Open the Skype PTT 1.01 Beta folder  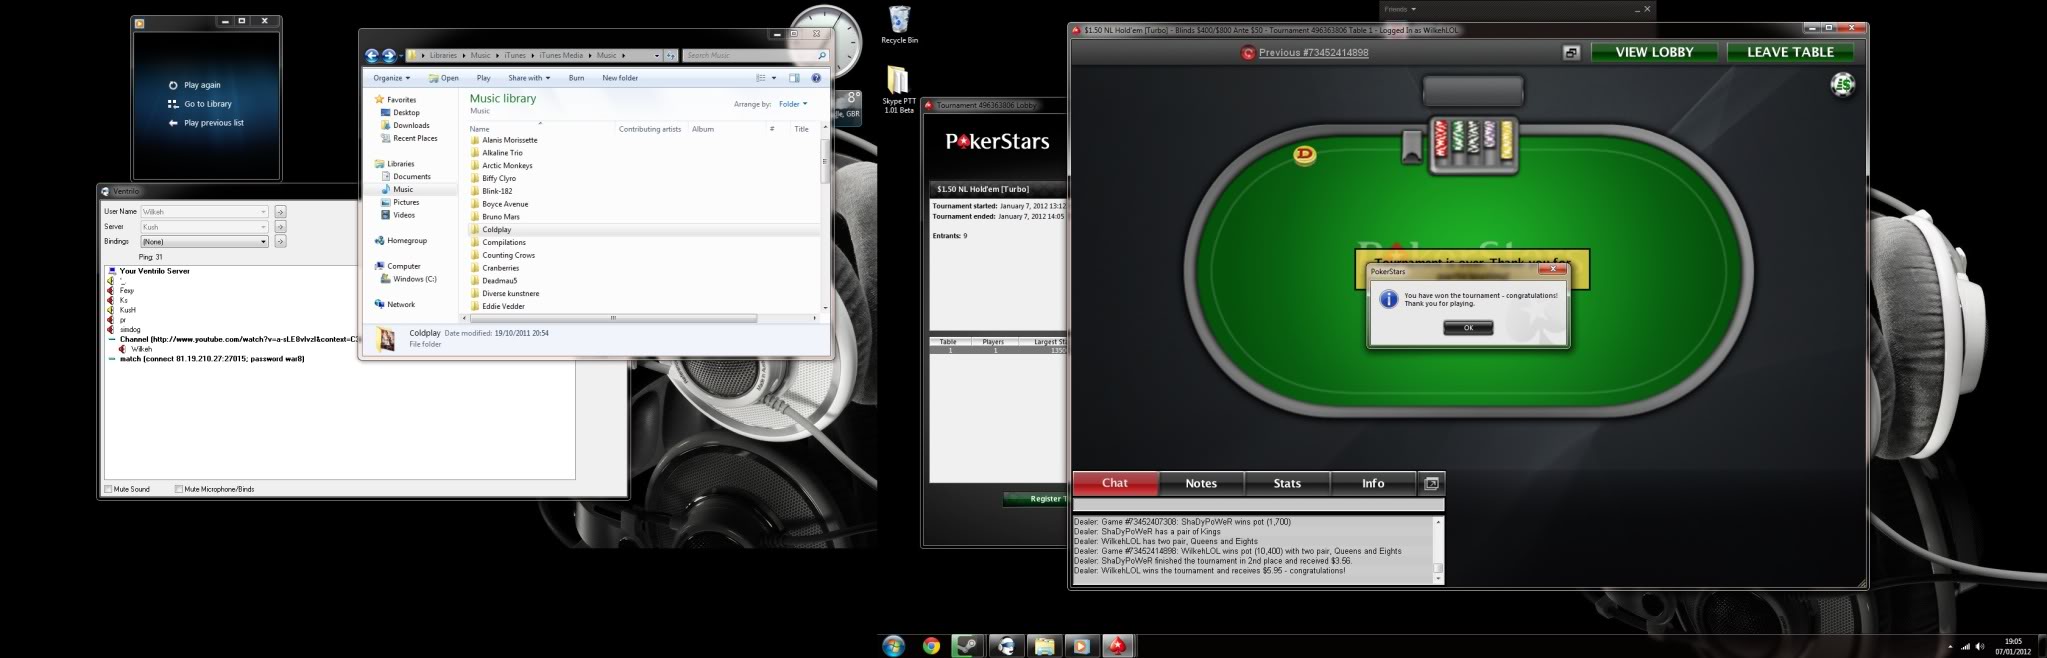[898, 90]
